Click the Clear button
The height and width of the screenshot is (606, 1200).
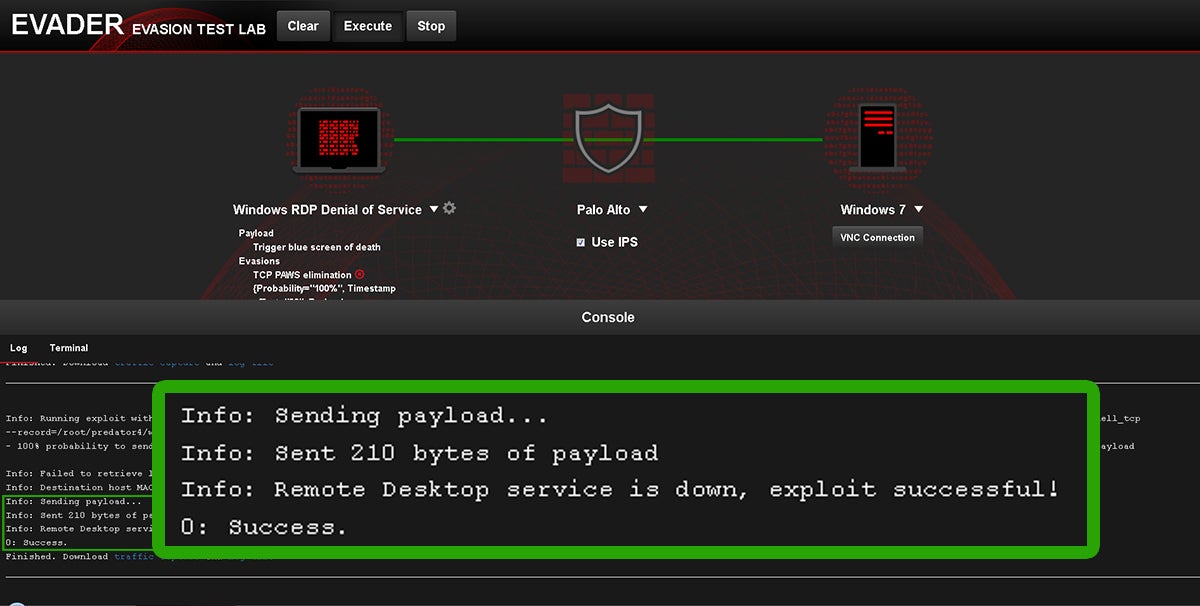(303, 26)
